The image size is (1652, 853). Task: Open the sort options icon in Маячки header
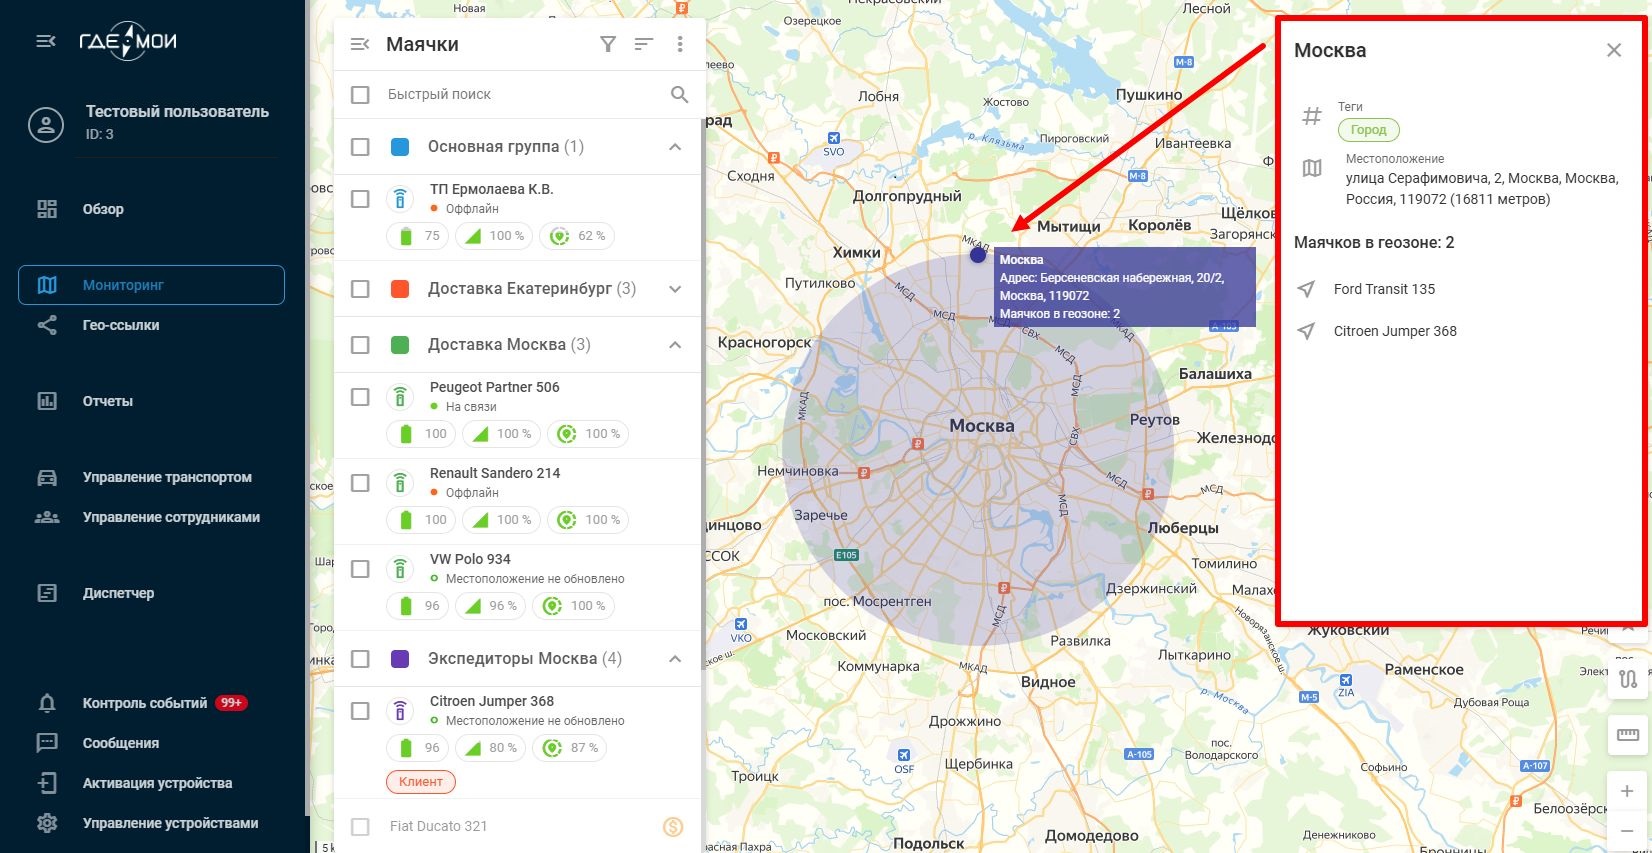pyautogui.click(x=644, y=44)
